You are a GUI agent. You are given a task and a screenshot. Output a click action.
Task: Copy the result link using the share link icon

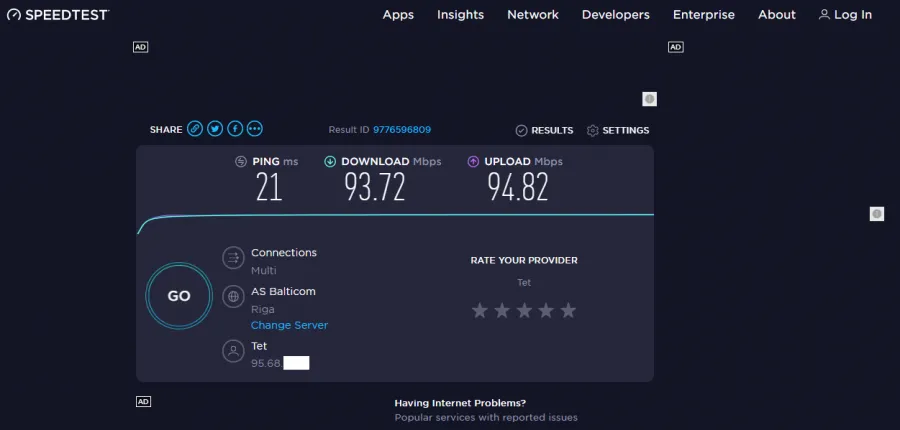click(195, 129)
